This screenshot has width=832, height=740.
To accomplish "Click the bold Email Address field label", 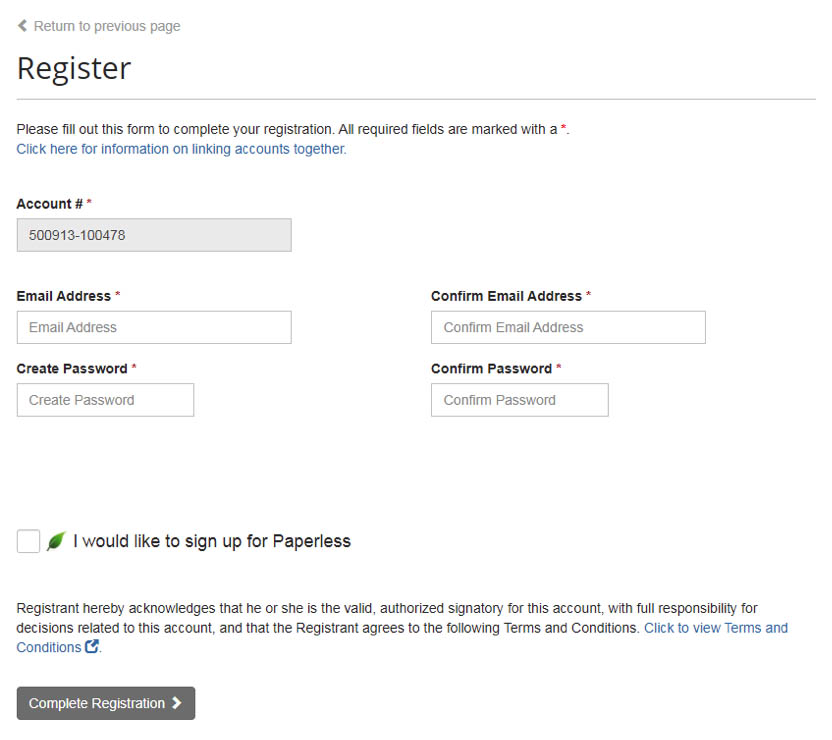I will click(63, 296).
